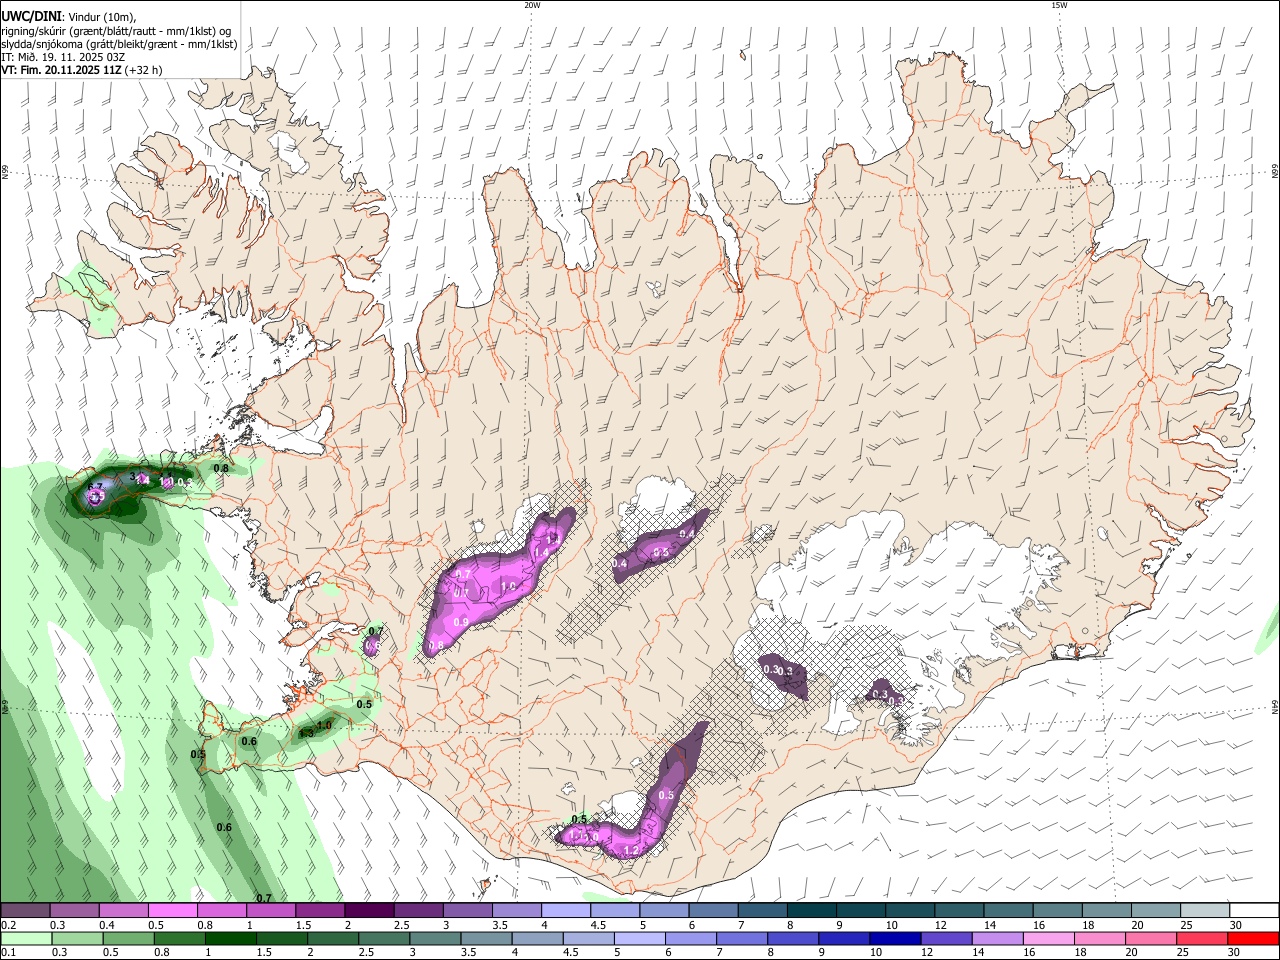Pick bottom legend swatch between 10 and 12
This screenshot has height=960, width=1280.
[x=896, y=938]
